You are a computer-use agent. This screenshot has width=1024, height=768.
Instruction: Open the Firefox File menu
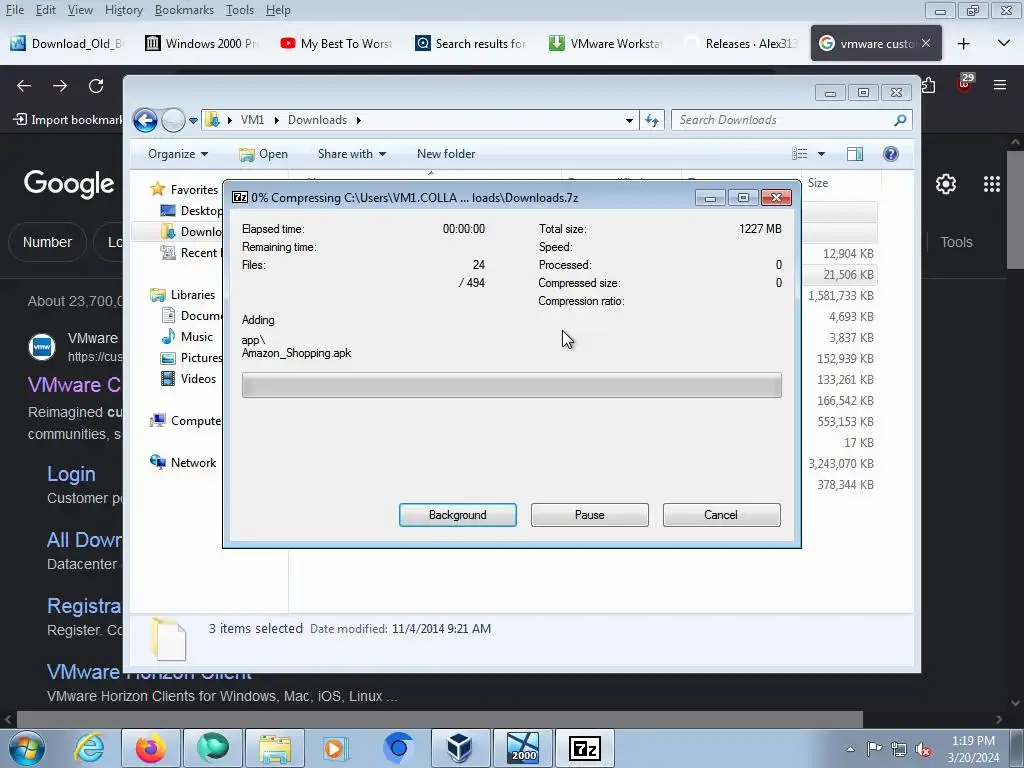(14, 10)
